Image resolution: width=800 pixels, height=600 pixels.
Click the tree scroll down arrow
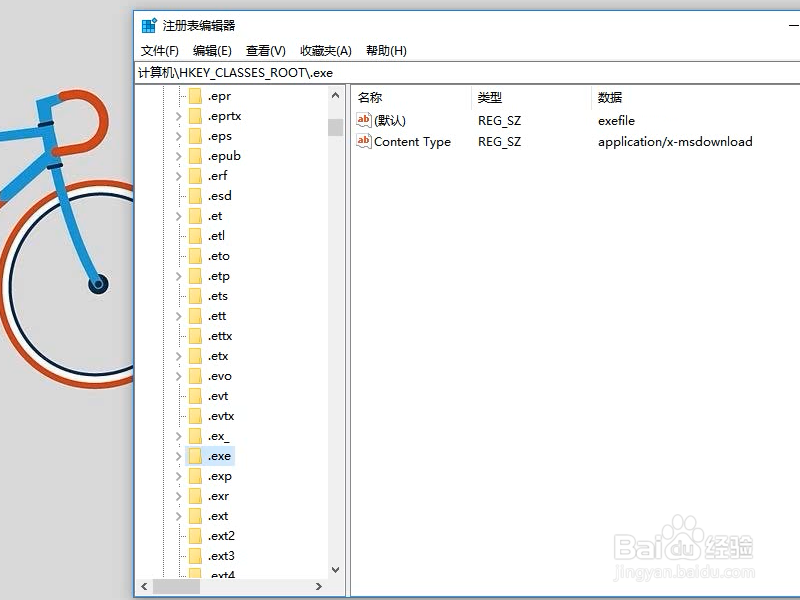[x=335, y=570]
